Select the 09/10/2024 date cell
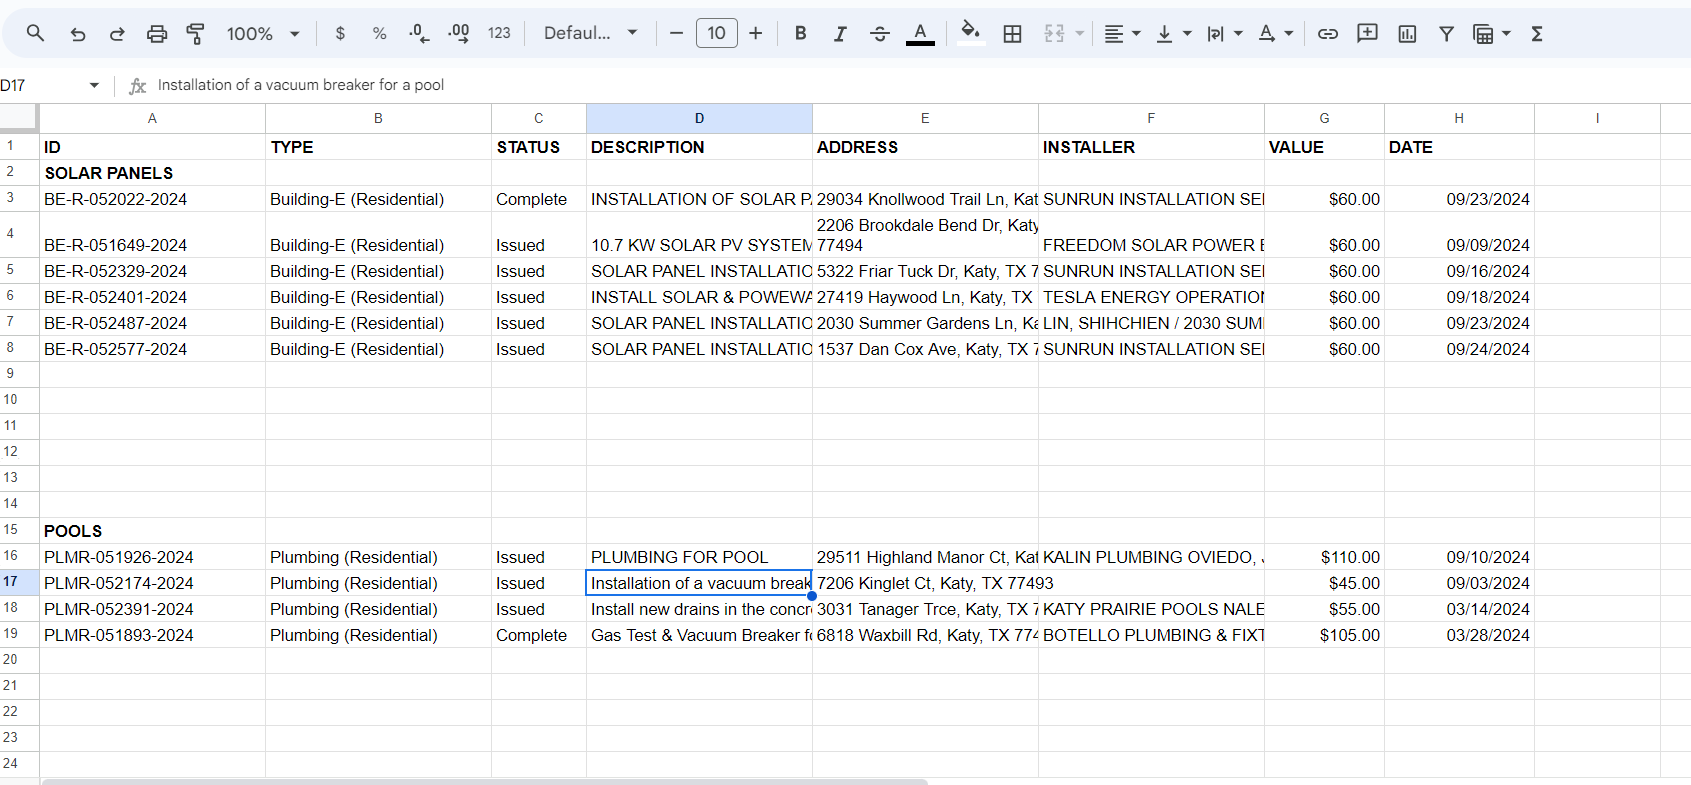Viewport: 1691px width, 785px height. tap(1459, 557)
